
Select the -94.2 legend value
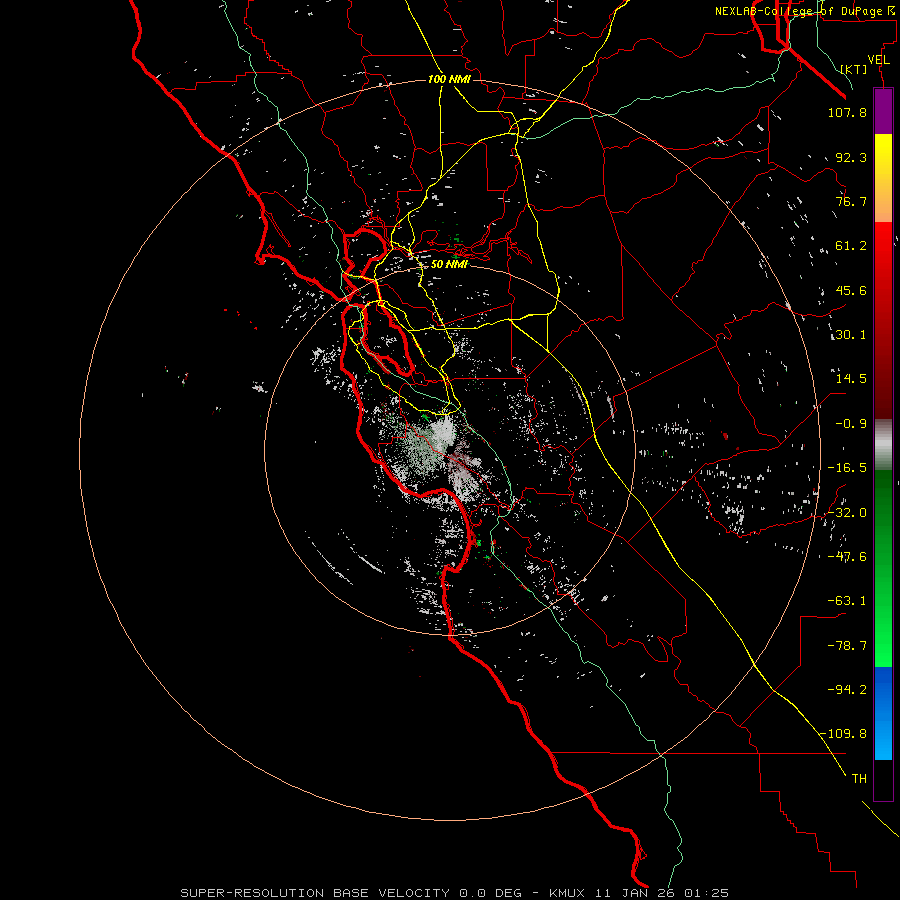pos(847,690)
